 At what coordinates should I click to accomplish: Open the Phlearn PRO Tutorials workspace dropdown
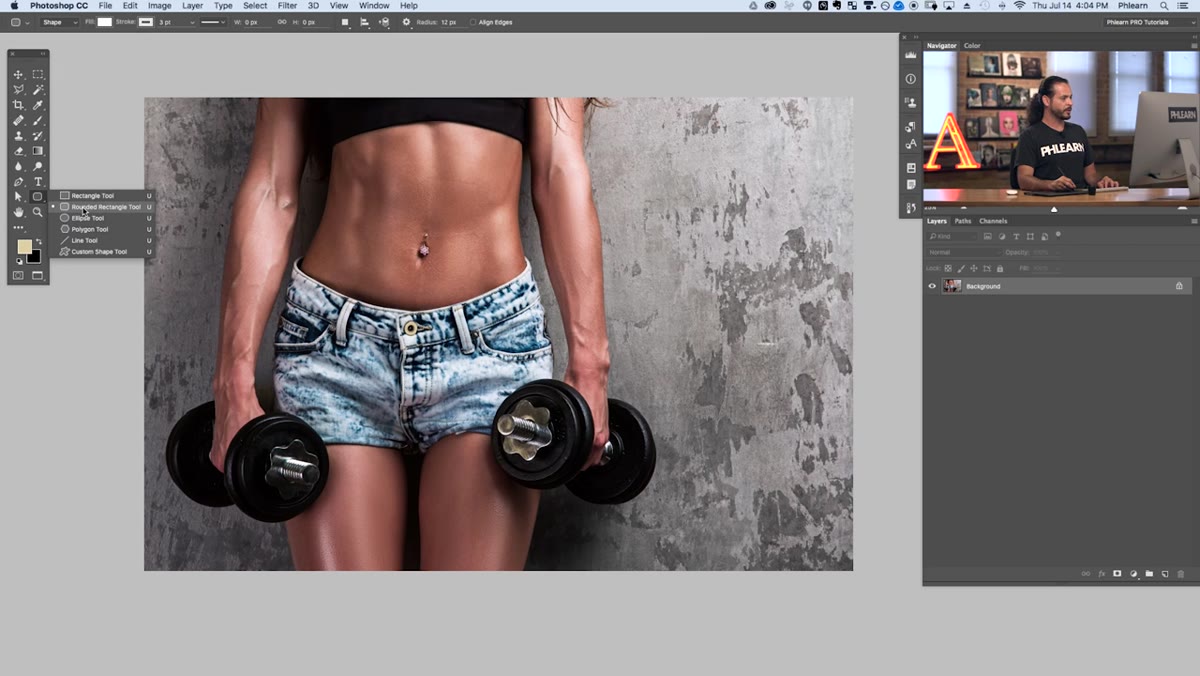pyautogui.click(x=1150, y=22)
